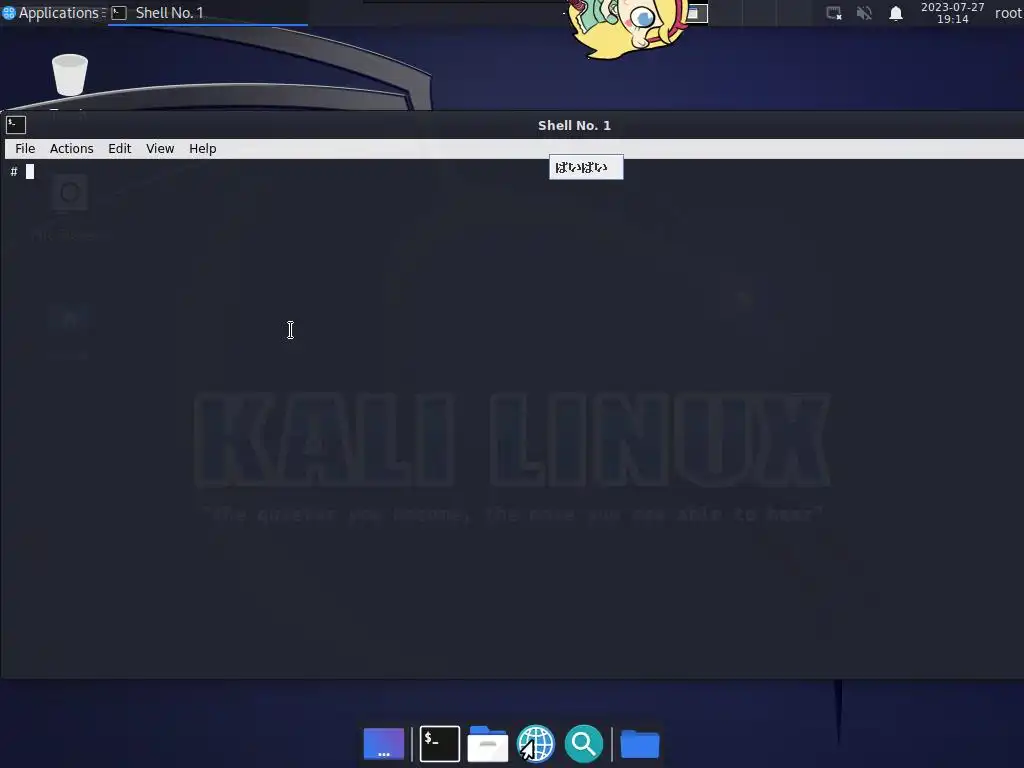Screen dimensions: 1024x768
Task: Open the Actions menu
Action: pos(71,149)
